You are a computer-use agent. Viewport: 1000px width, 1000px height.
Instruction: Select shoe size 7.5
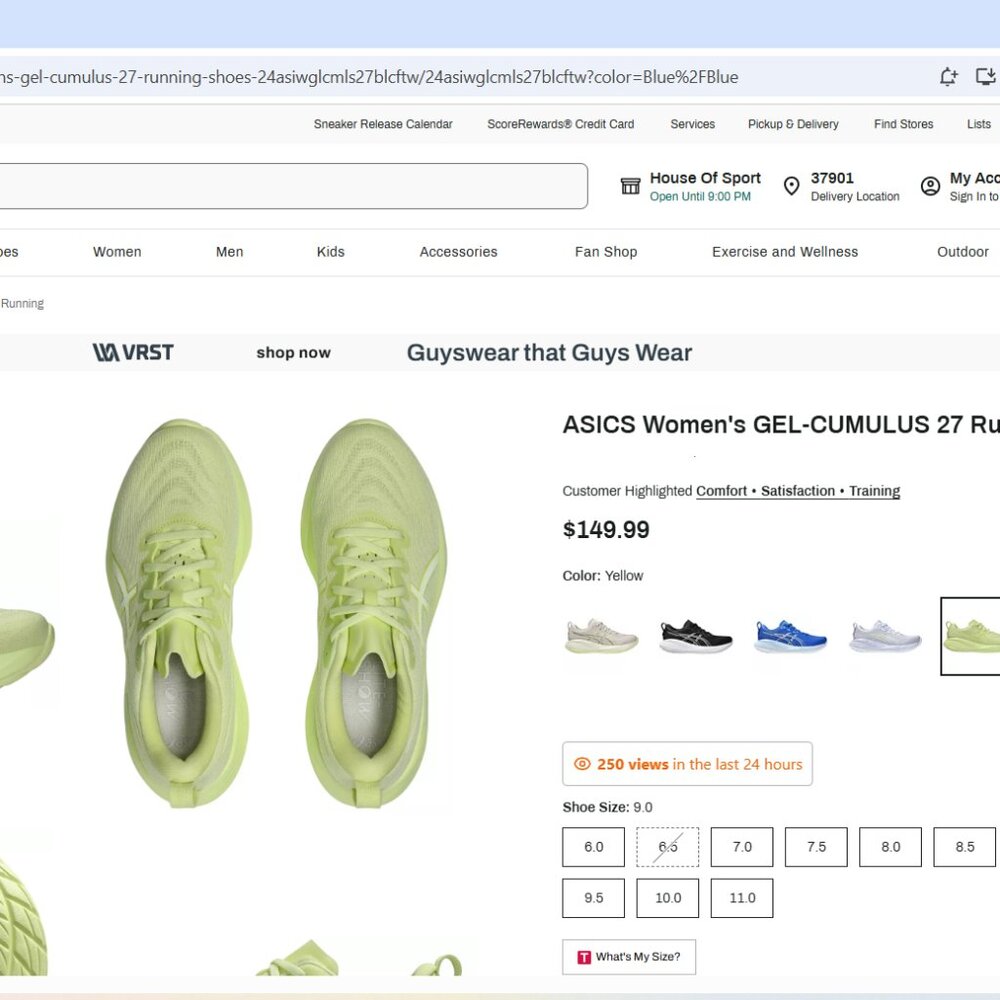pos(816,847)
